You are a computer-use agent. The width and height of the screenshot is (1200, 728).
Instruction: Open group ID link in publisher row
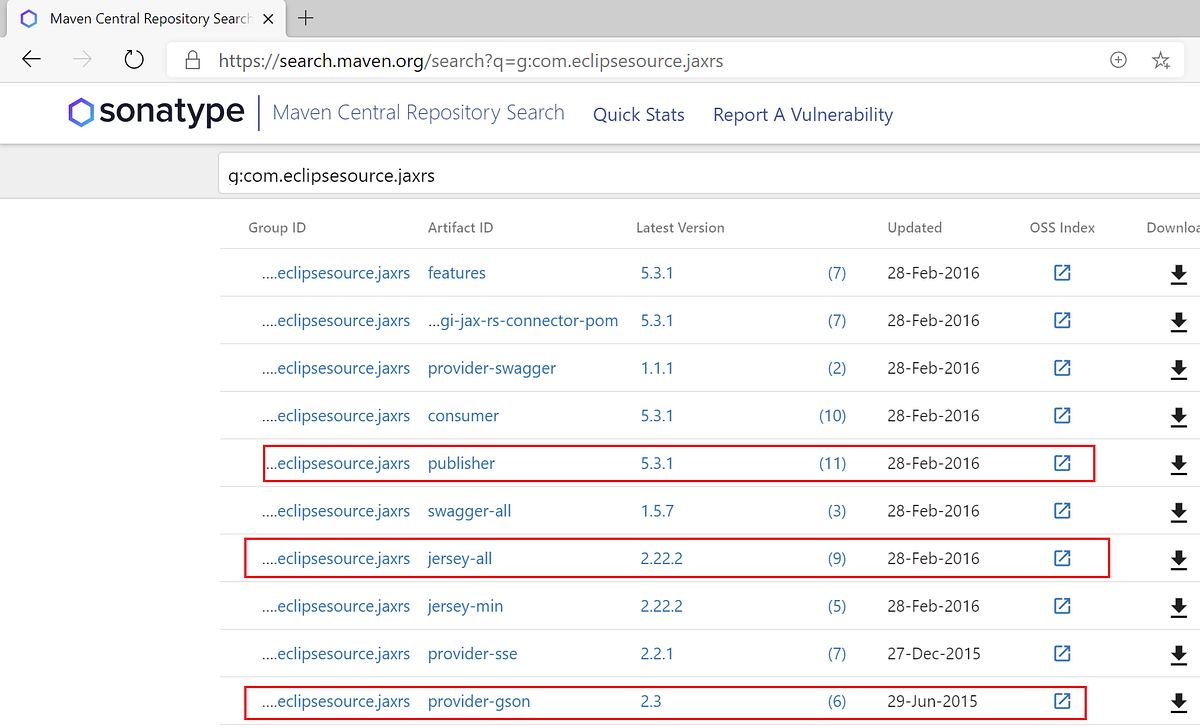coord(336,463)
